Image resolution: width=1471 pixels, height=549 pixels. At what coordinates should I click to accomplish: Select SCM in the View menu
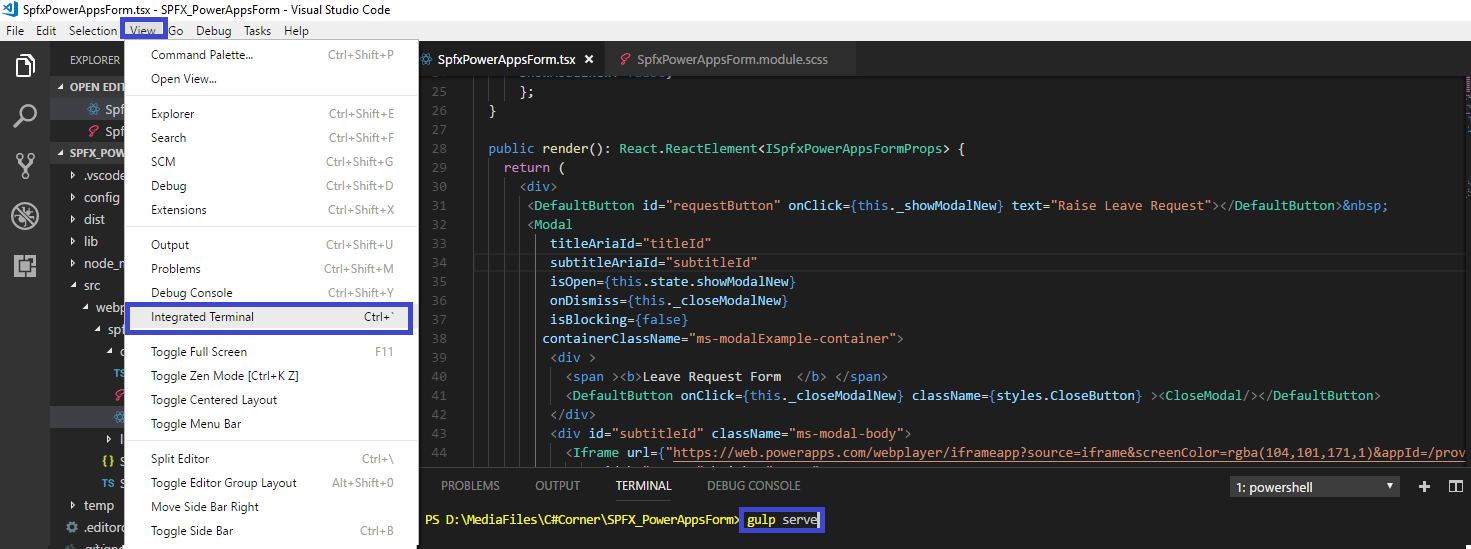pyautogui.click(x=271, y=162)
